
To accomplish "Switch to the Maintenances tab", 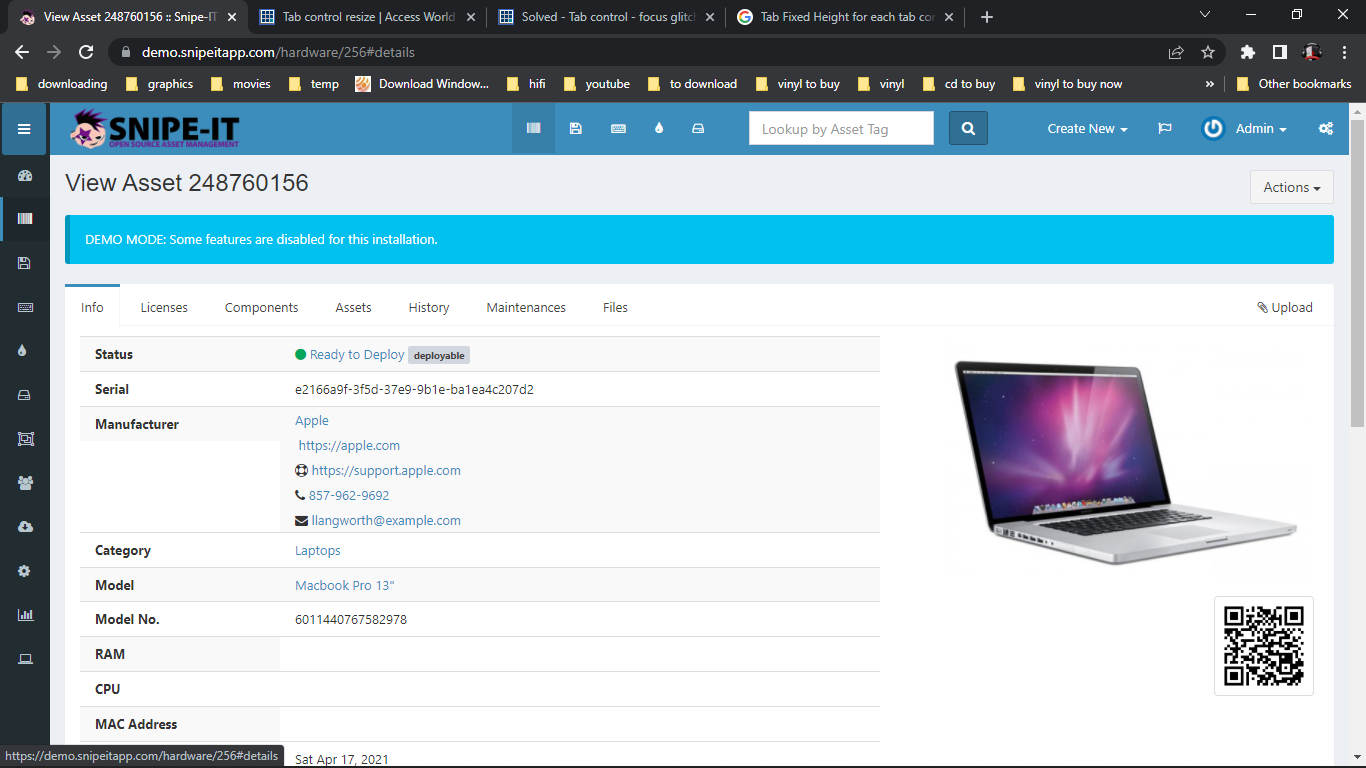I will click(x=526, y=307).
